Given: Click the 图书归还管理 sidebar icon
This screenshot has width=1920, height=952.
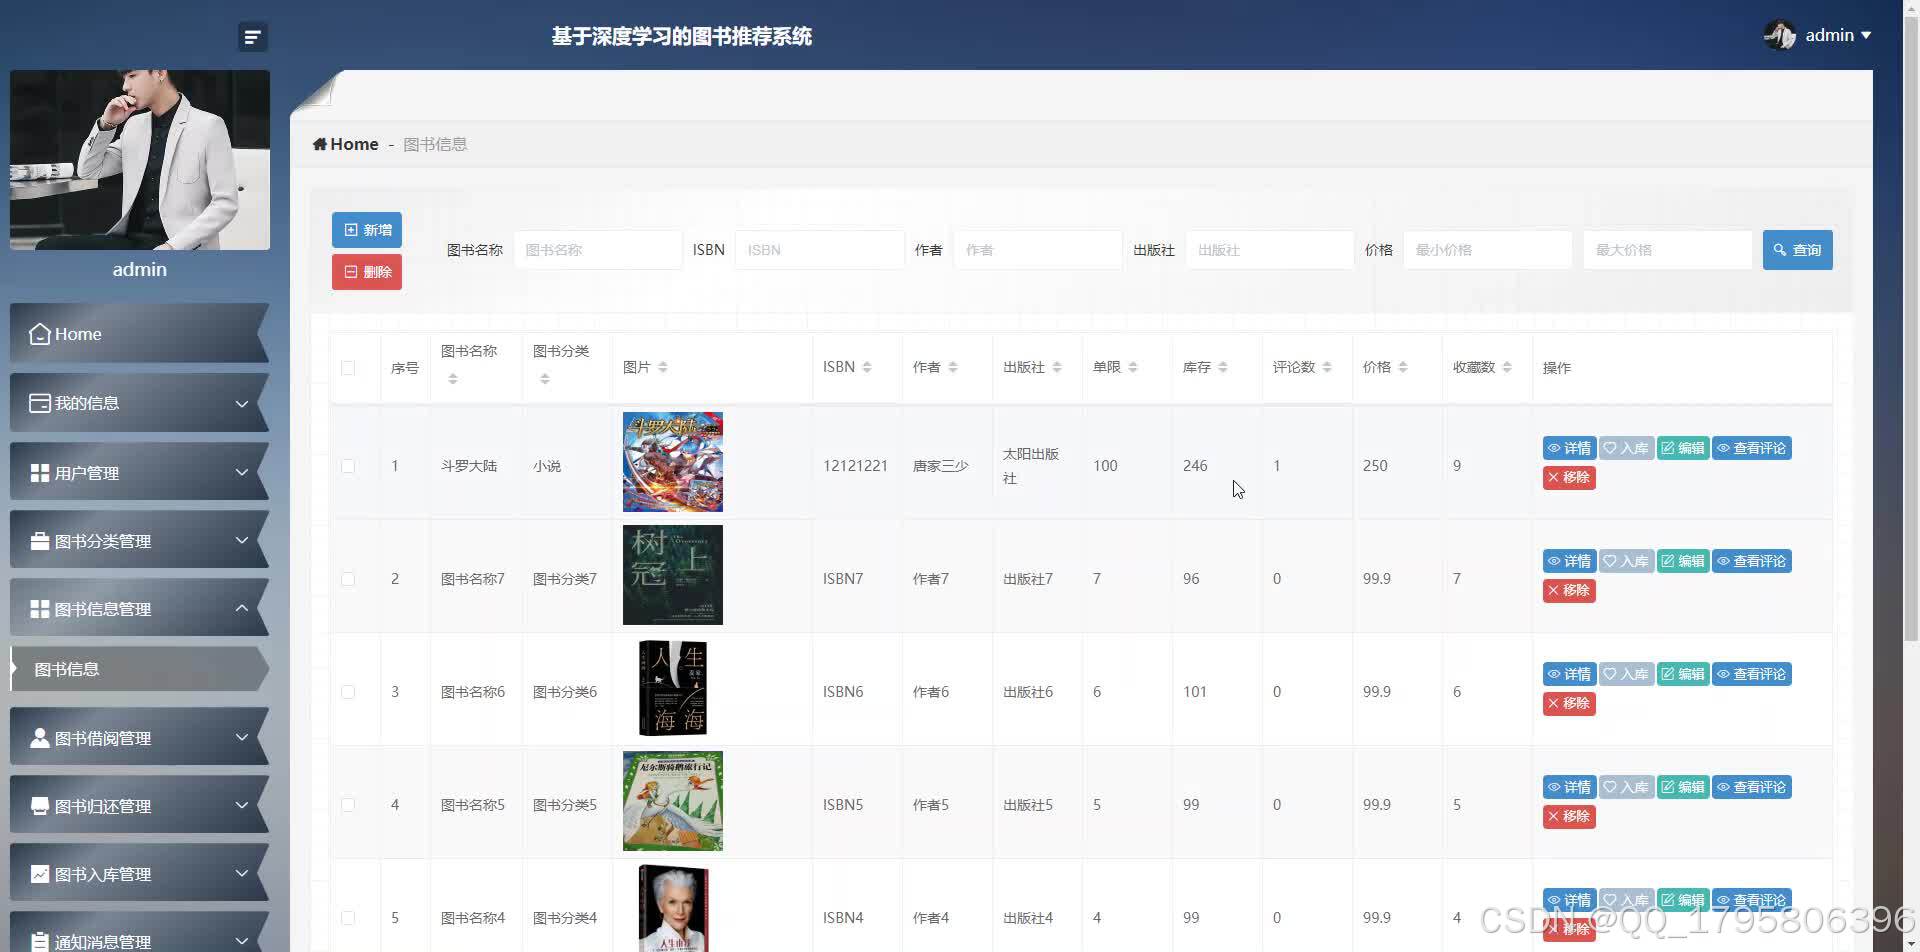Looking at the screenshot, I should [40, 806].
